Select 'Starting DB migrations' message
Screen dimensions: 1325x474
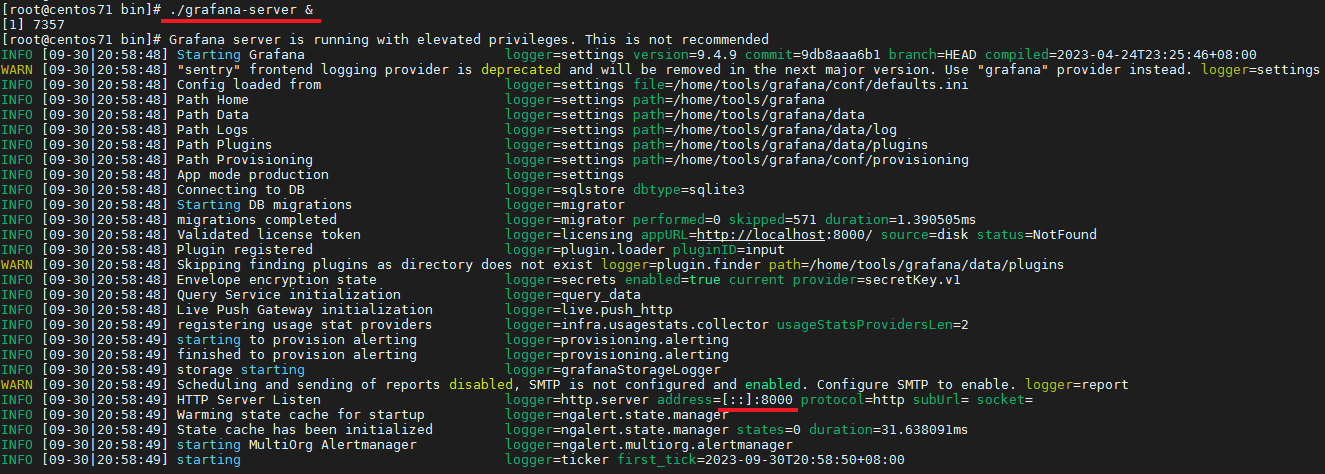click(264, 205)
